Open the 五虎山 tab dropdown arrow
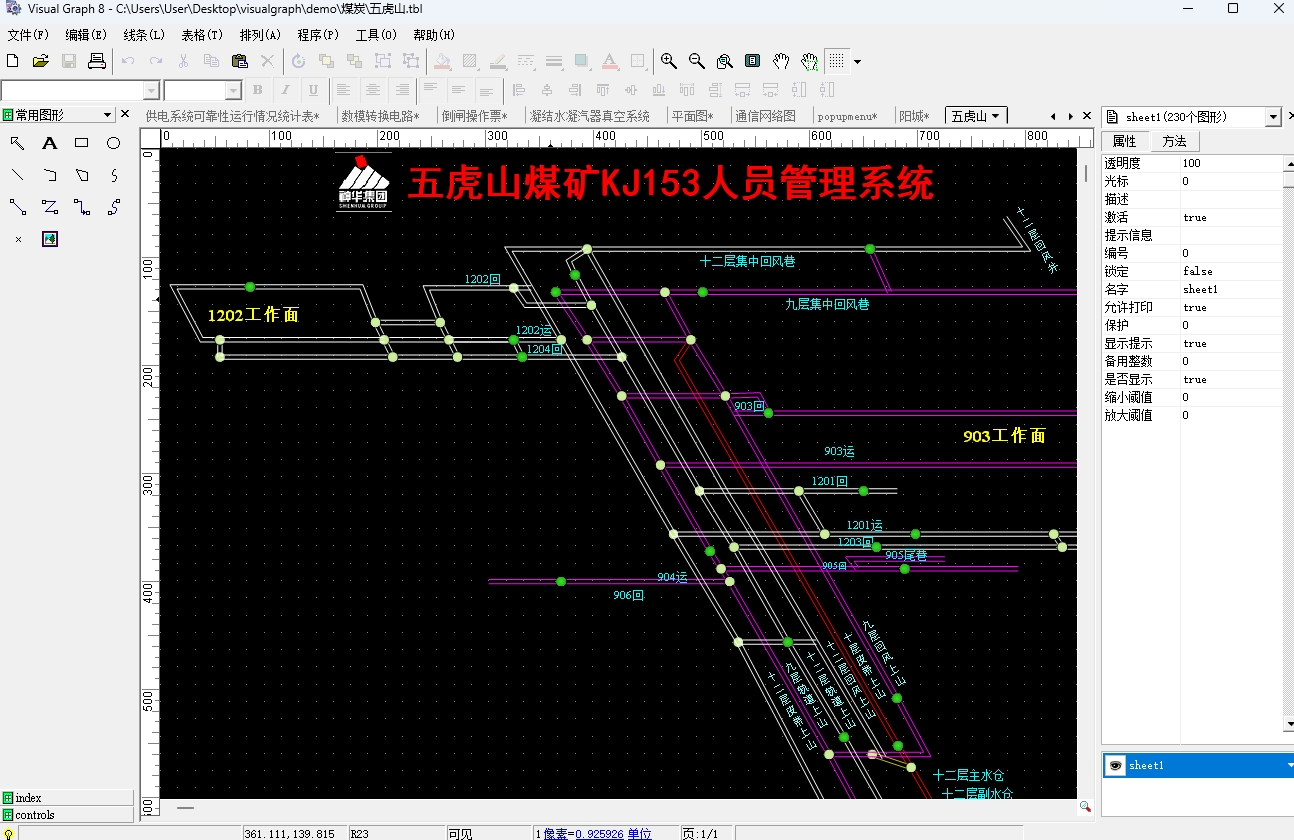Screen dimensions: 1294x840 [995, 116]
